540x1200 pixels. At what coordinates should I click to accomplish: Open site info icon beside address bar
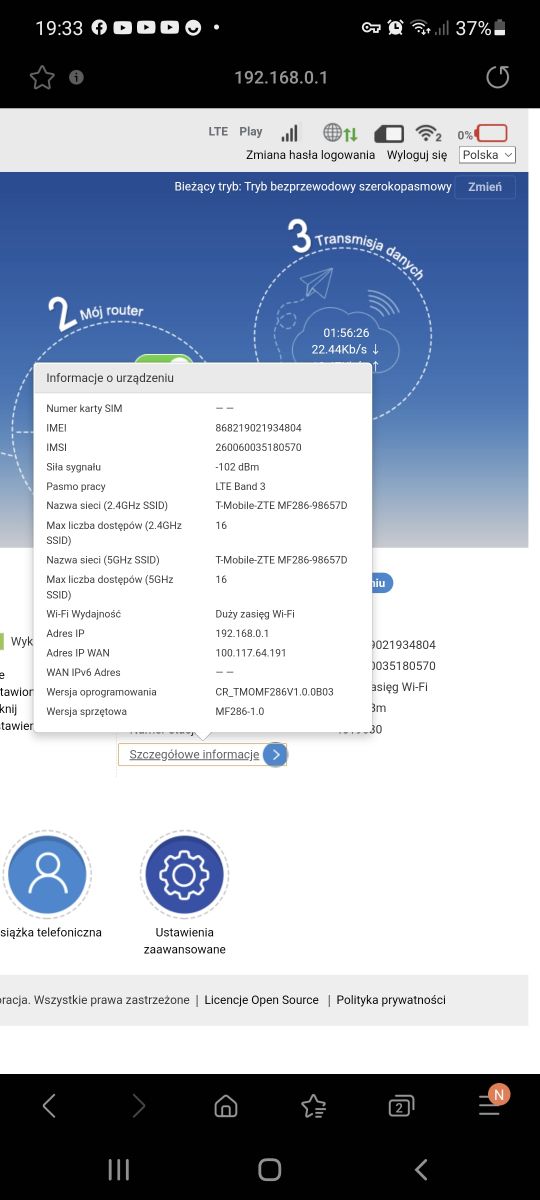click(76, 77)
